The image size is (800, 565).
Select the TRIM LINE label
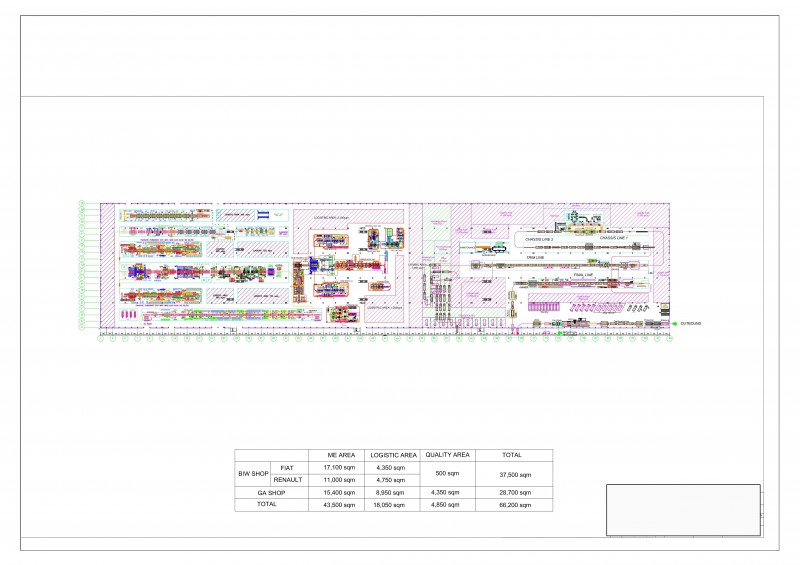point(535,258)
